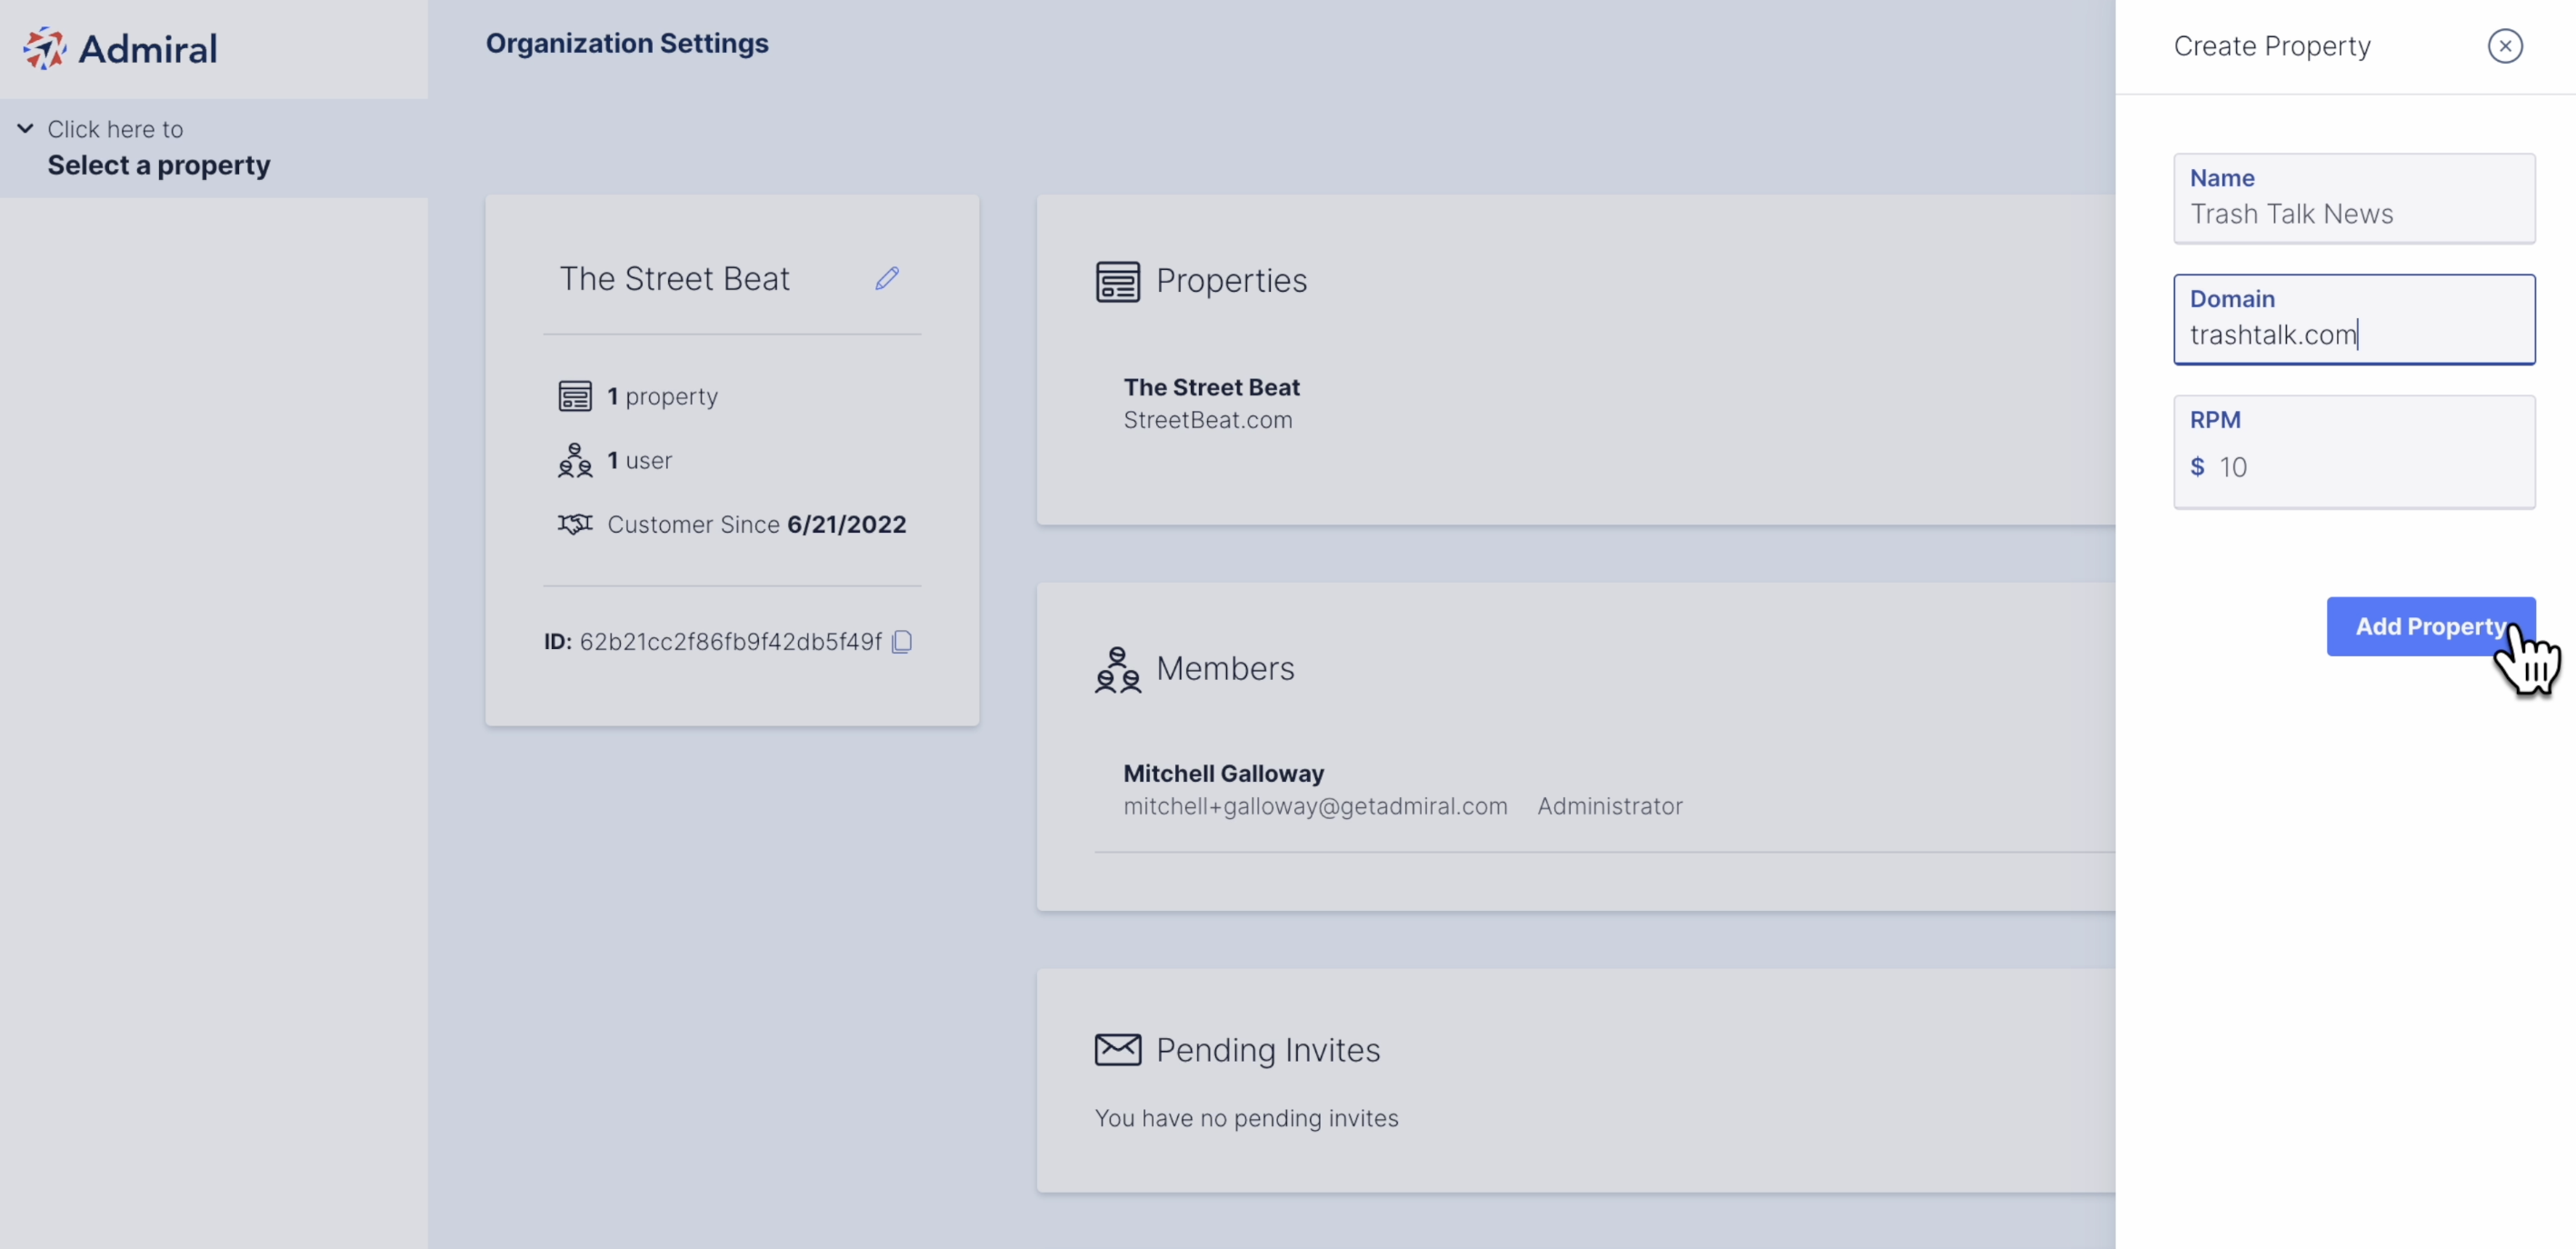Screen dimensions: 2576x1249
Task: Click the Admiral brand name text
Action: point(148,49)
